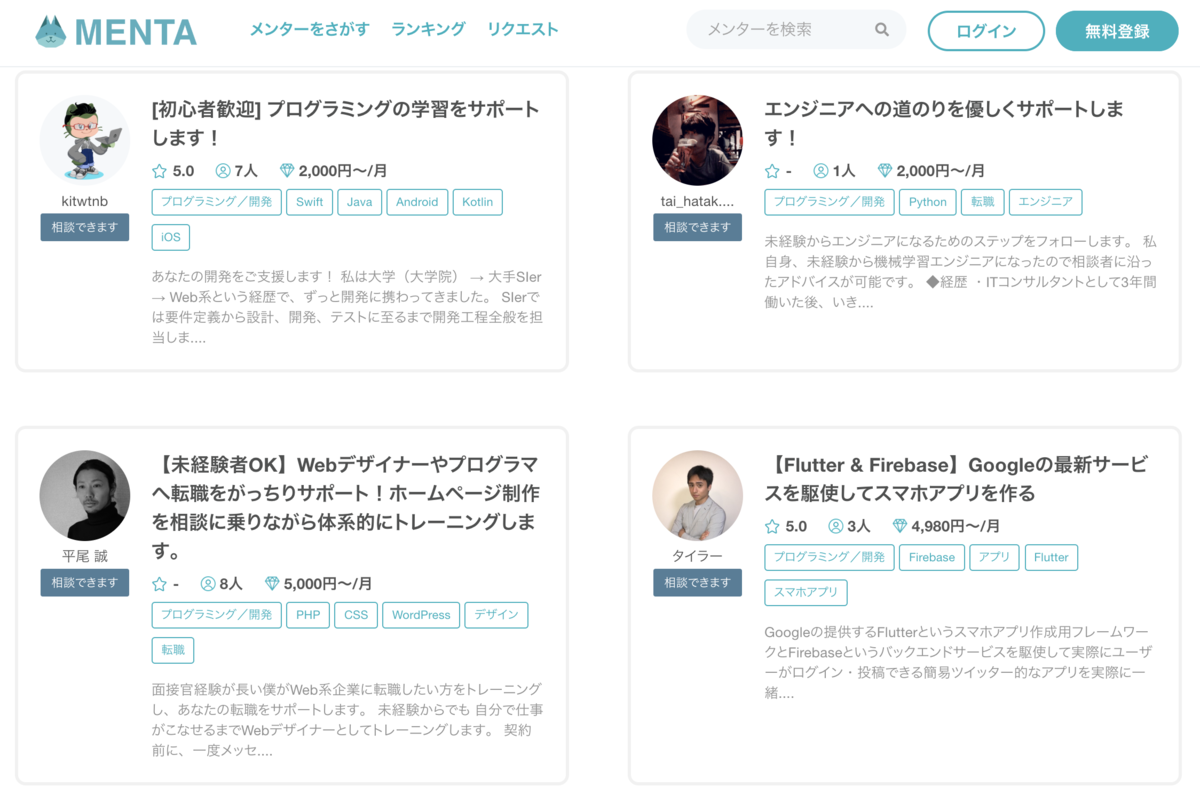Click the magnifier icon in the search bar
The height and width of the screenshot is (795, 1200).
pyautogui.click(x=881, y=30)
